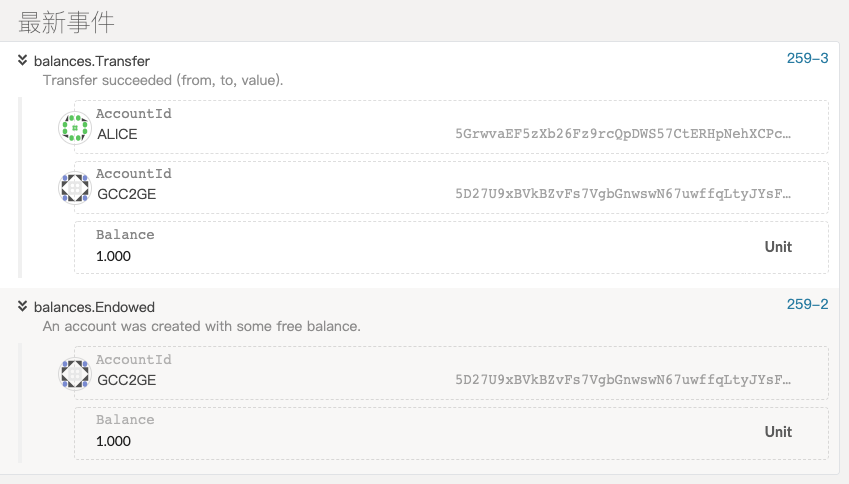Select GCC2GE's address in the Endowed event
The width and height of the screenshot is (849, 484).
pos(623,380)
